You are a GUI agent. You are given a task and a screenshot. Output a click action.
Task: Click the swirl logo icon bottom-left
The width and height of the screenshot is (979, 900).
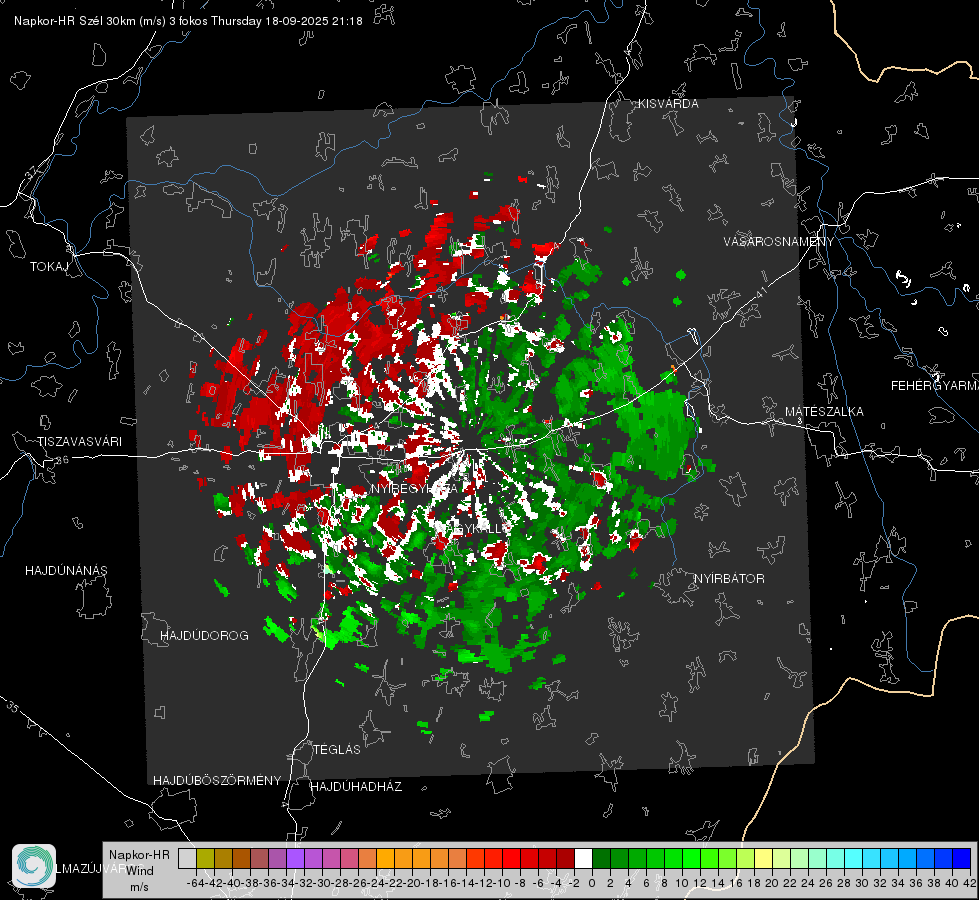coord(34,866)
